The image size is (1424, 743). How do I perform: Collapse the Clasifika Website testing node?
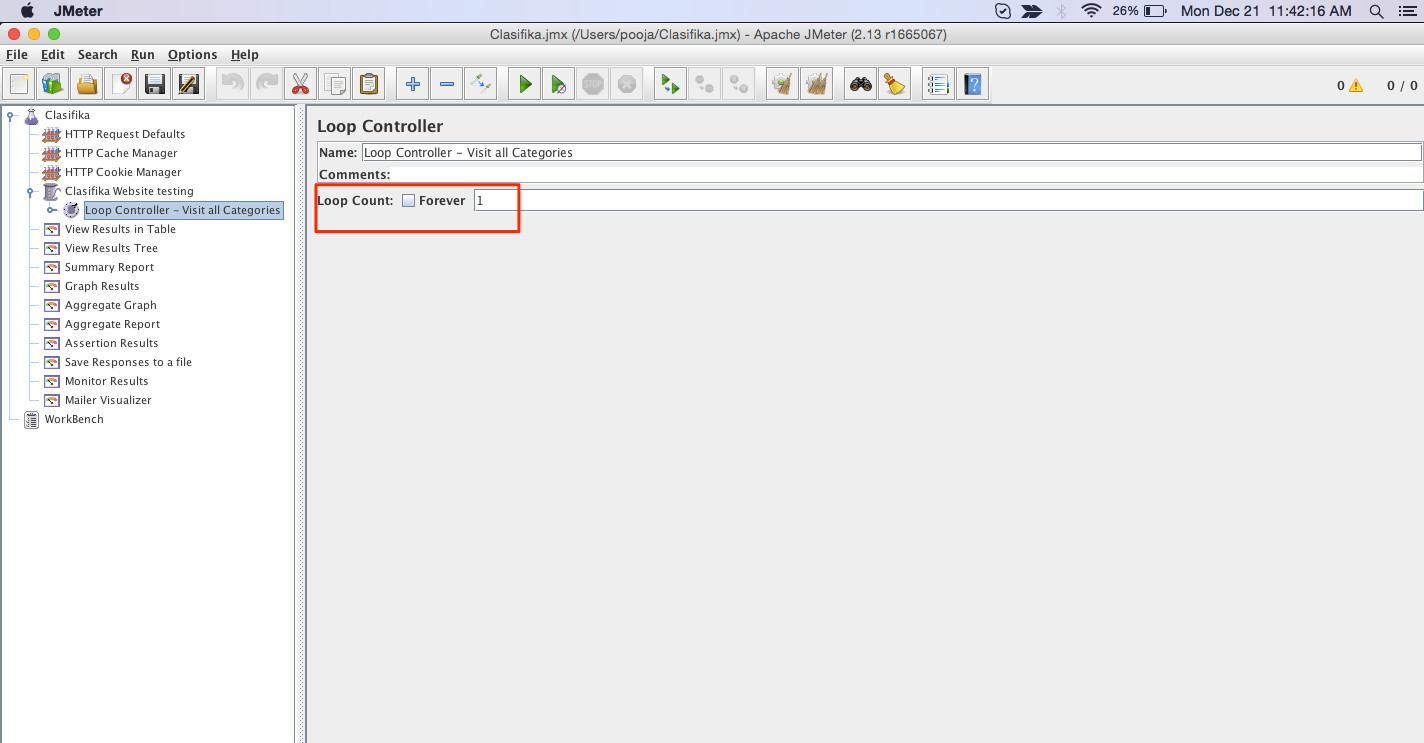[31, 191]
